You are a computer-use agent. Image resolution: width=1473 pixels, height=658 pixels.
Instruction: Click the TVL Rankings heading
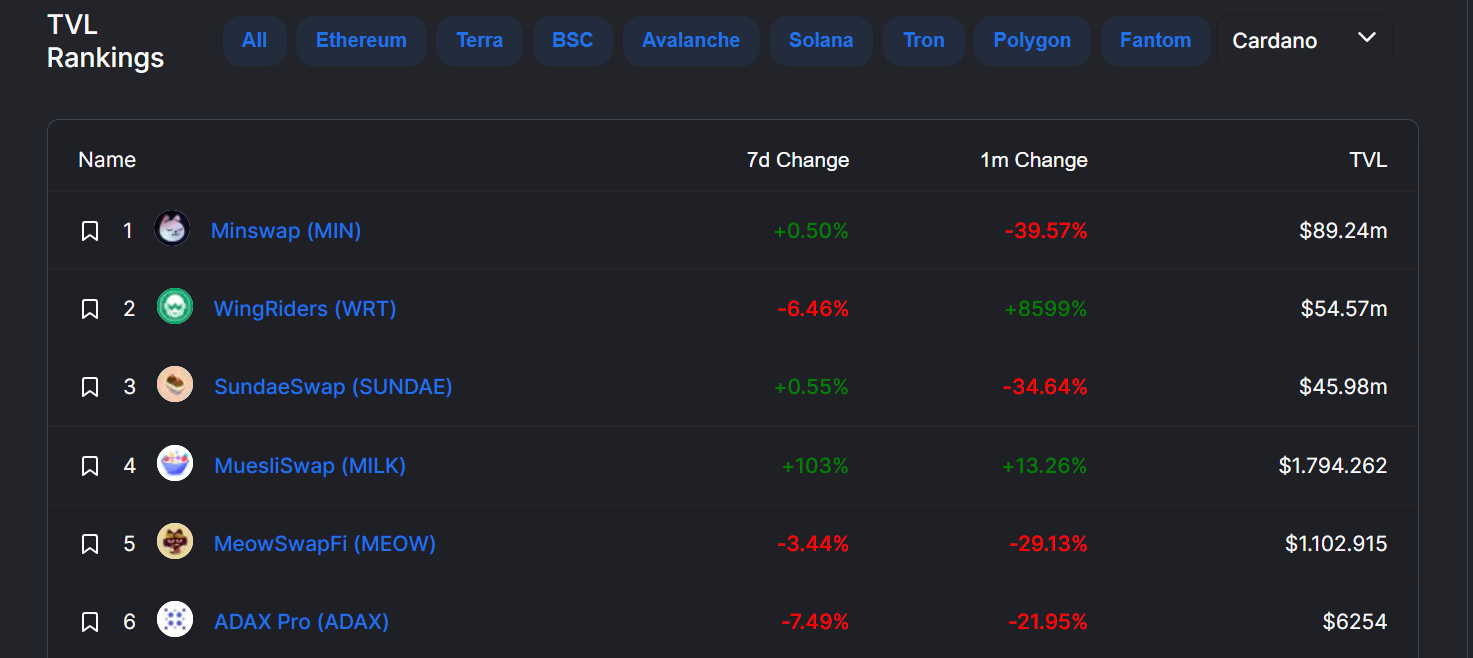click(x=105, y=41)
